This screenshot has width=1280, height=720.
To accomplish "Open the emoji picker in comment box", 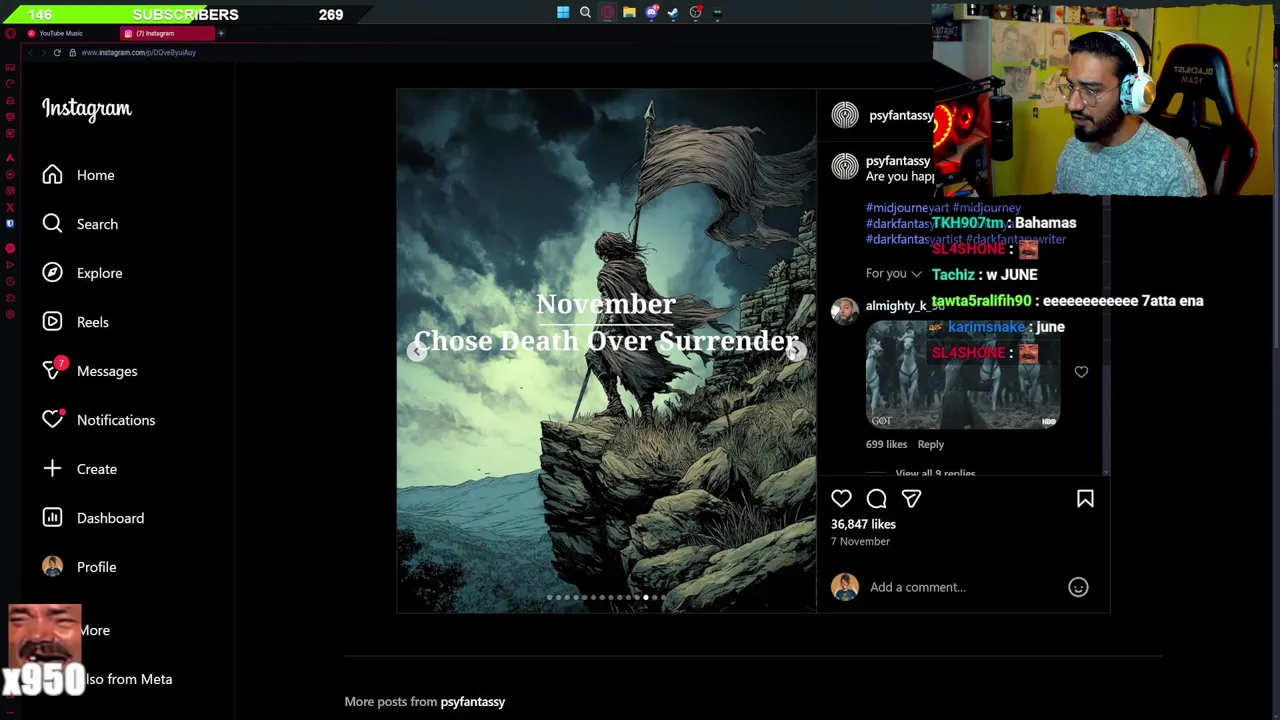I will coord(1078,587).
